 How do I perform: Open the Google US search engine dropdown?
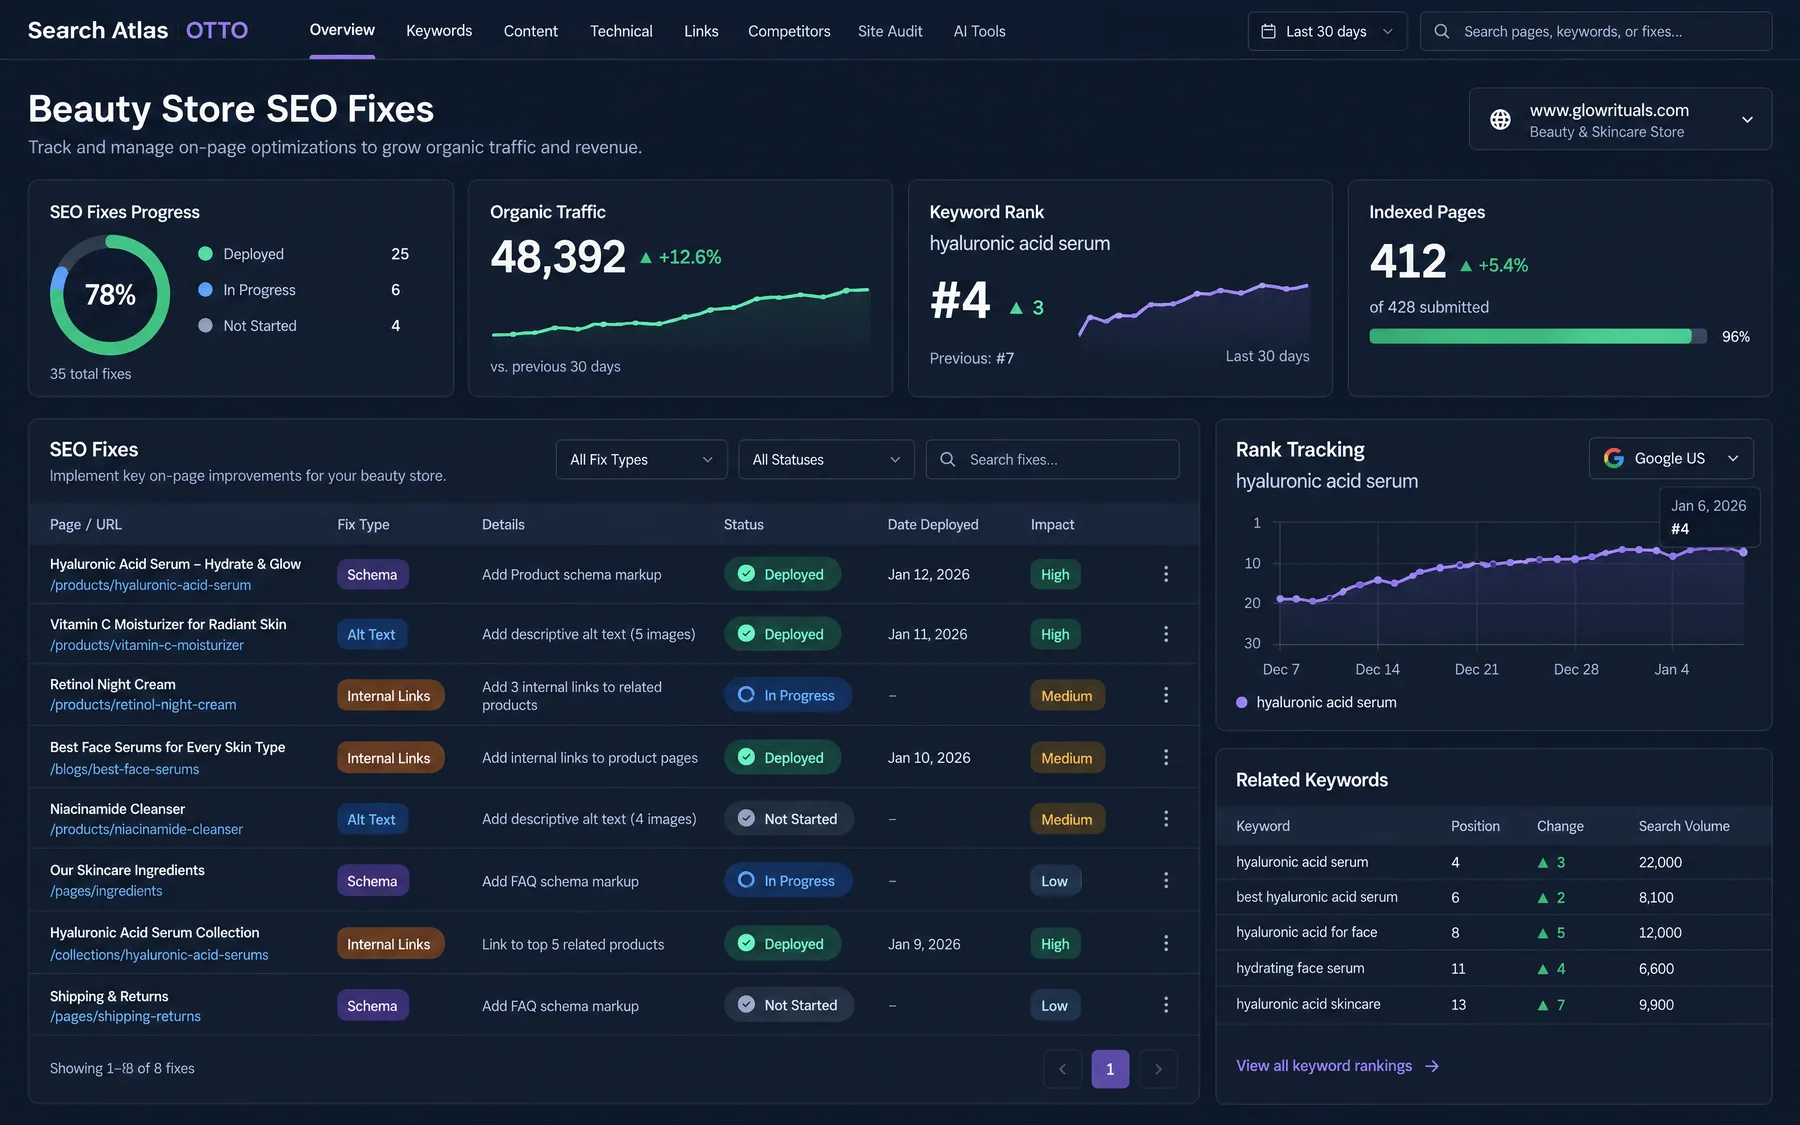[x=1671, y=458]
